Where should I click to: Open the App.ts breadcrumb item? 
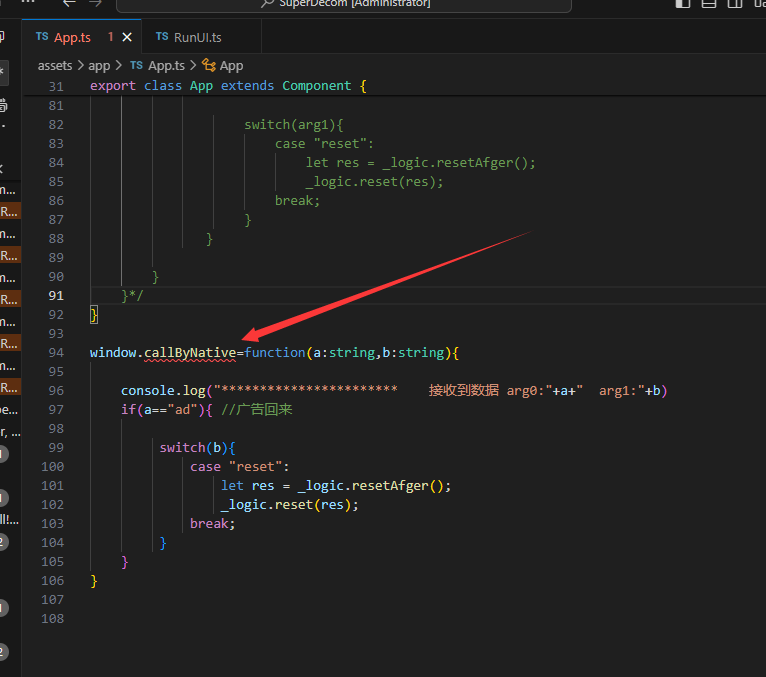166,65
